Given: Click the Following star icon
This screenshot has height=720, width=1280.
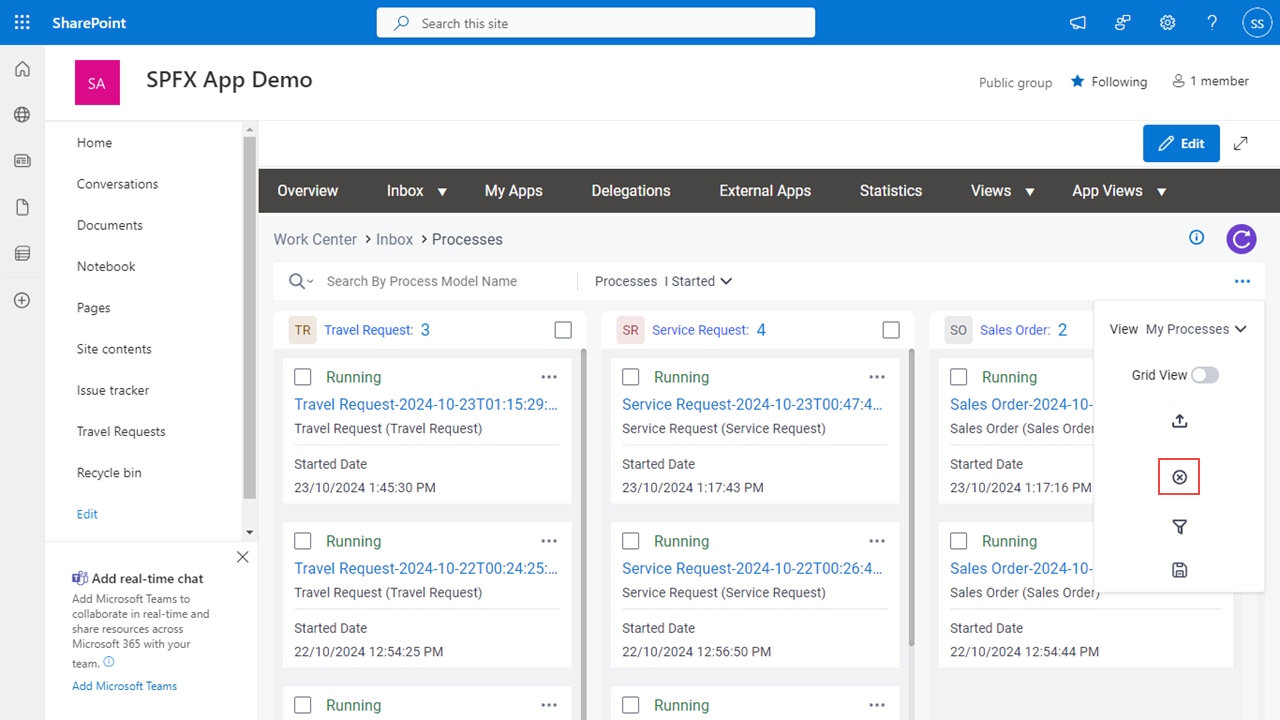Looking at the screenshot, I should coord(1077,81).
